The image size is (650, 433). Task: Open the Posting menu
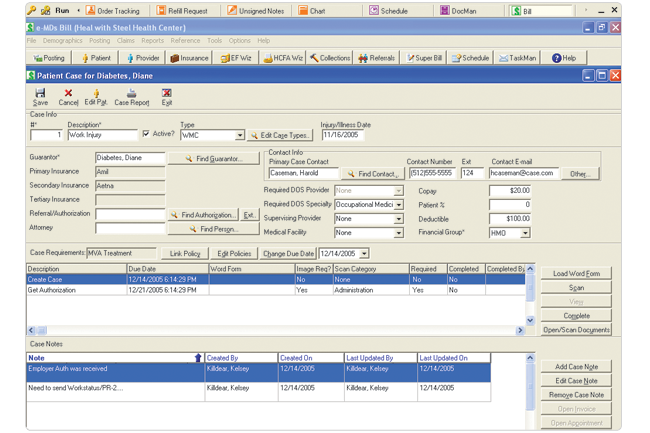coord(99,41)
